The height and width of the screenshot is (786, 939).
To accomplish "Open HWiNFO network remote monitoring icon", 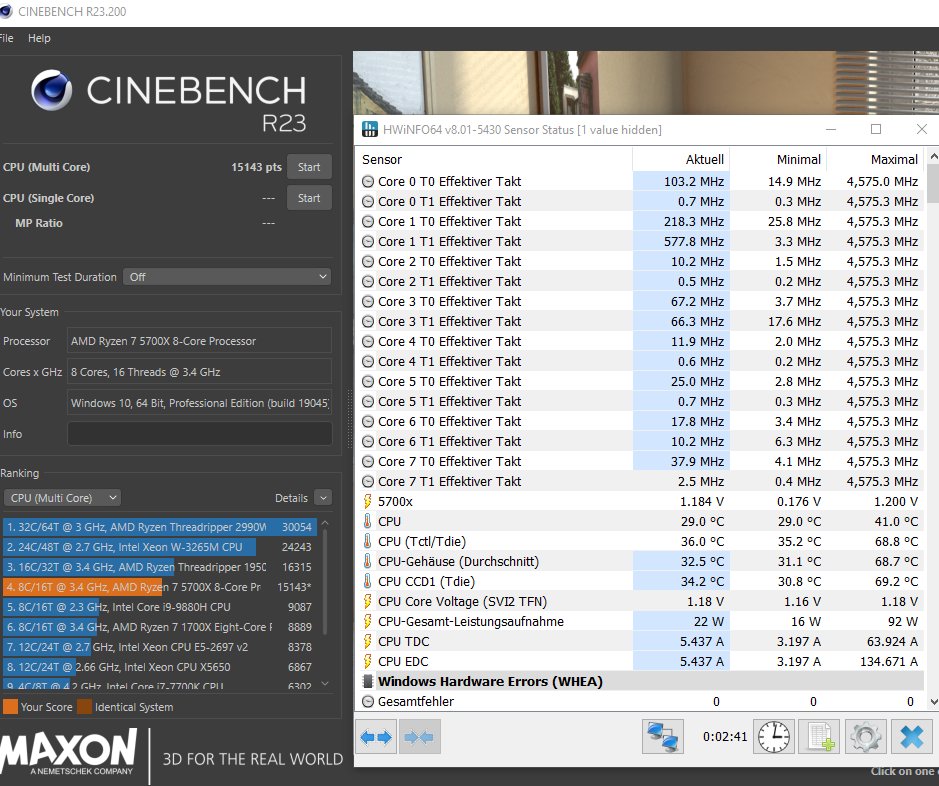I will (662, 737).
